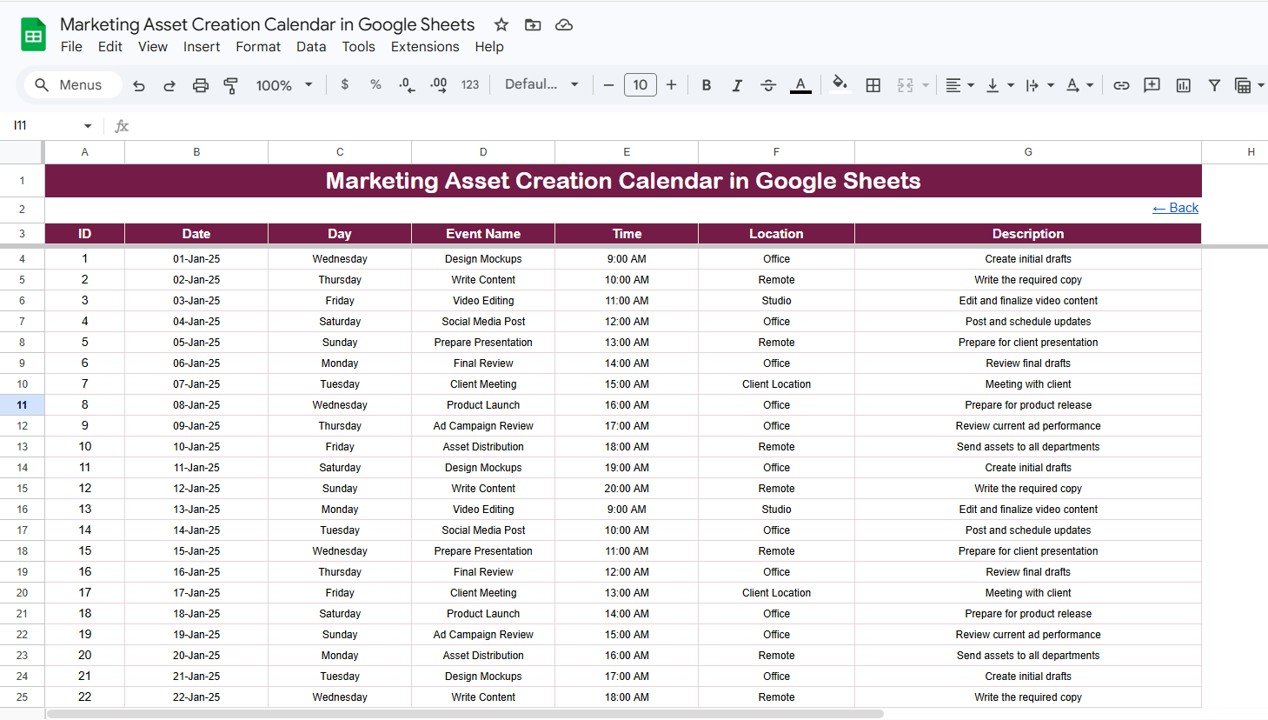
Task: Select the Paint format tool
Action: 231,85
